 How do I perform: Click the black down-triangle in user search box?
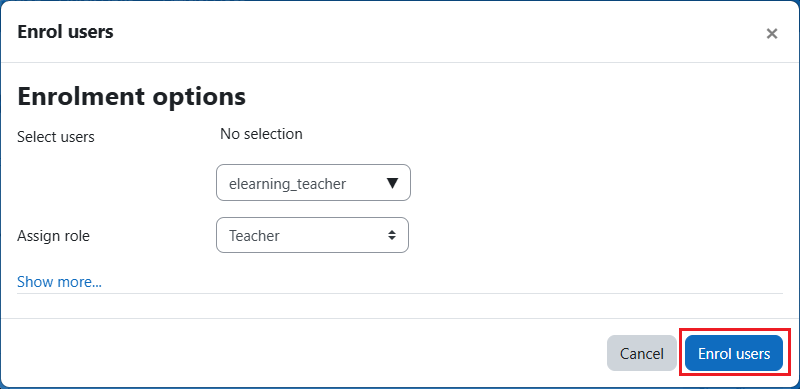pyautogui.click(x=392, y=183)
